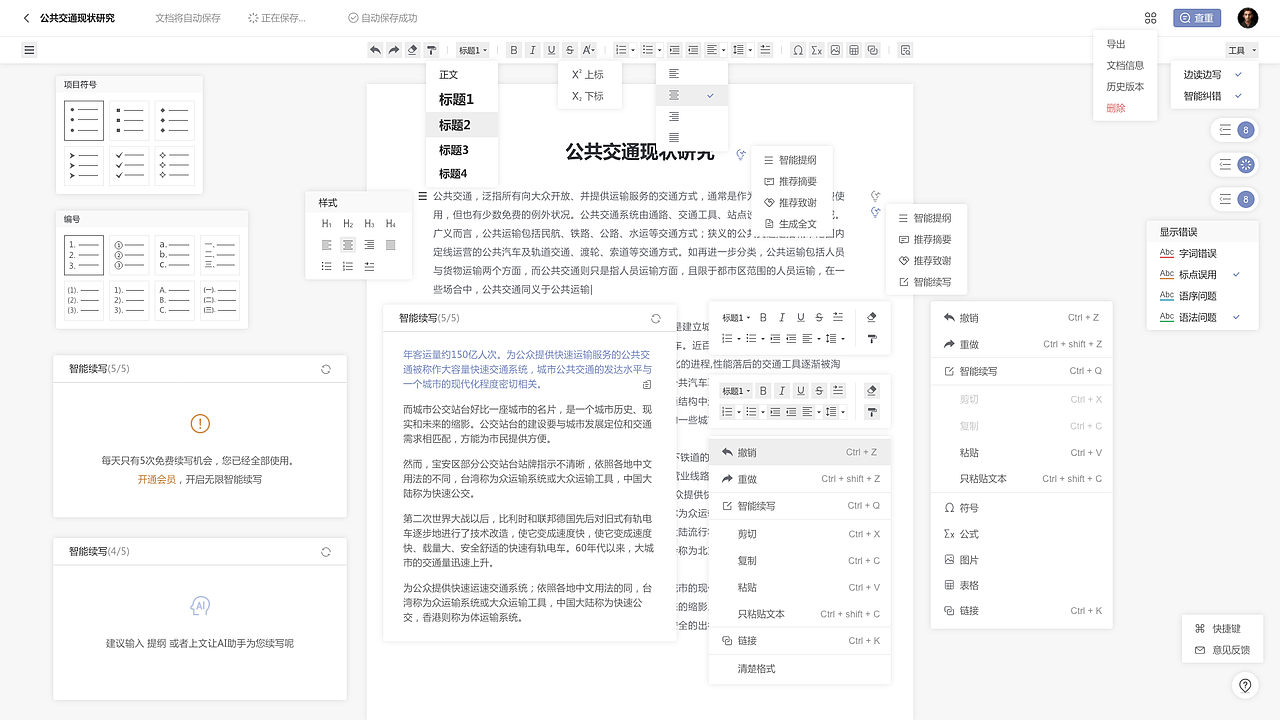Insert a special symbol via the Ω icon

(x=798, y=49)
